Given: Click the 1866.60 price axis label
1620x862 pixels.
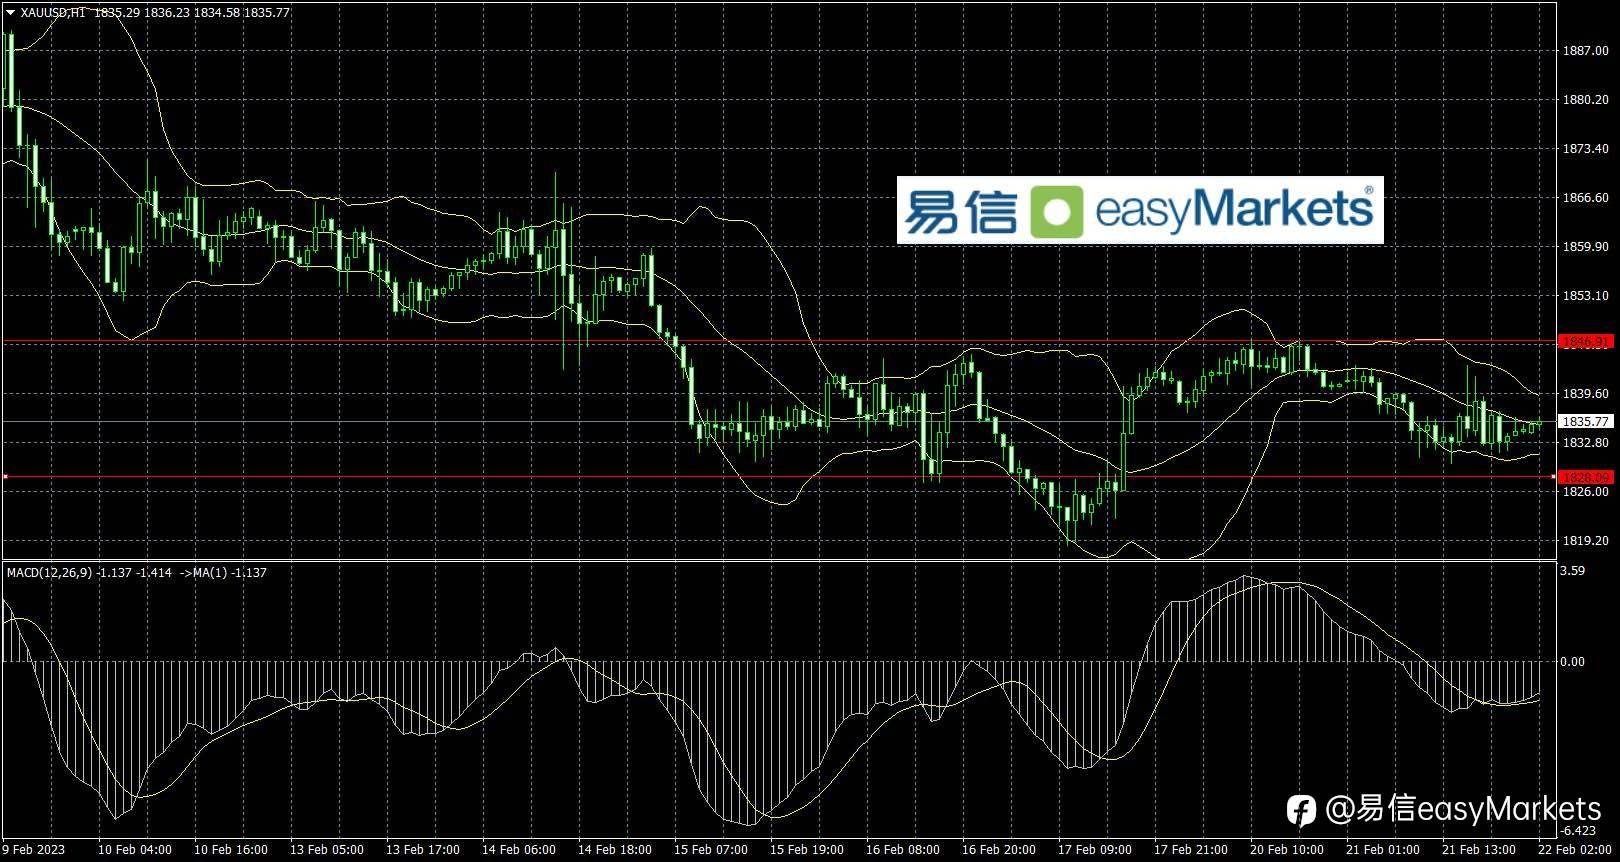Looking at the screenshot, I should click(1585, 198).
